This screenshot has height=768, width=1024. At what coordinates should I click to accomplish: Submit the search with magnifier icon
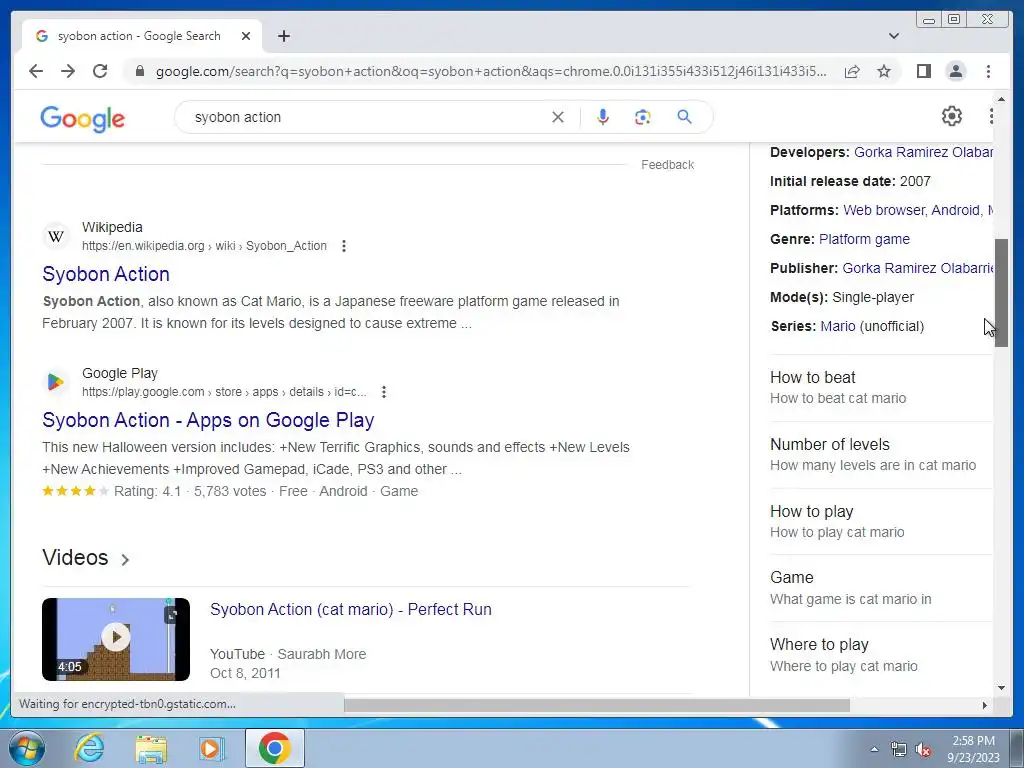point(684,117)
